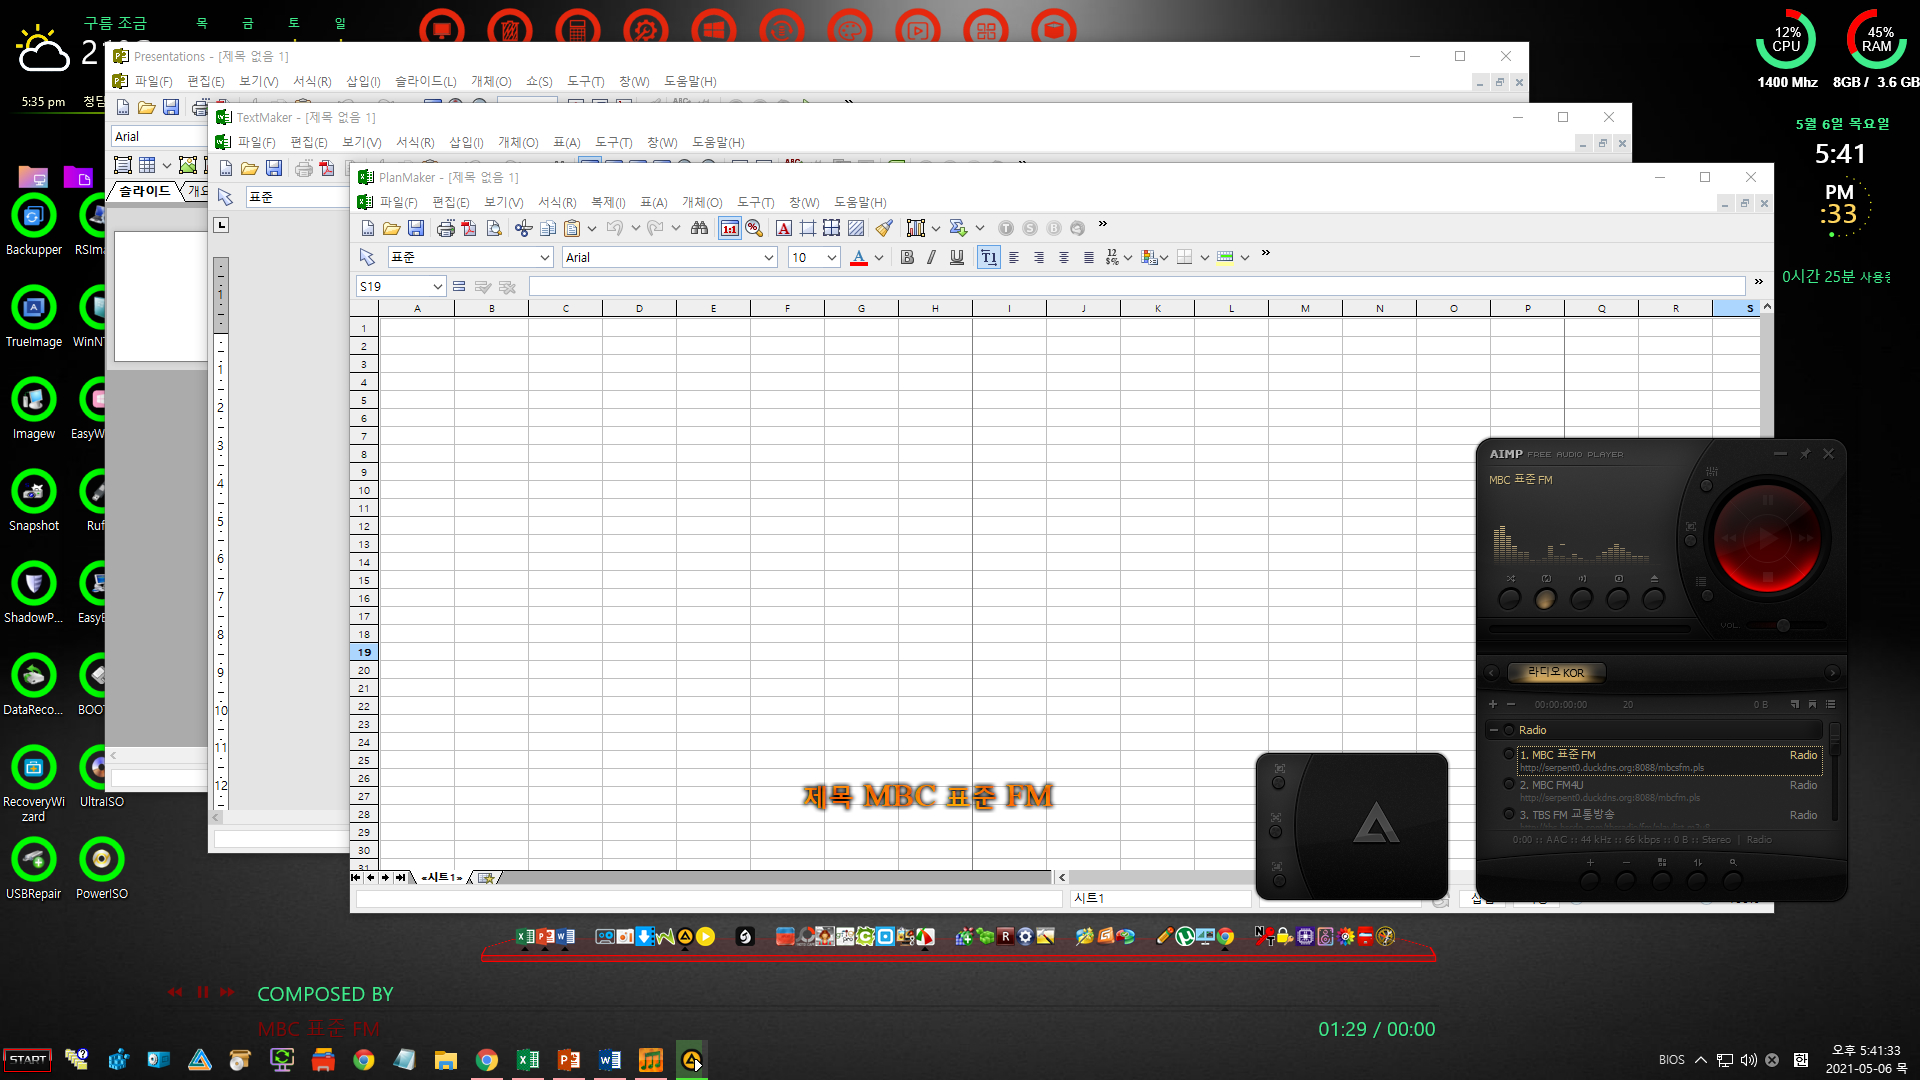Click the Cut scissors icon in PlanMaker
Viewport: 1920px width, 1080px height.
[523, 228]
